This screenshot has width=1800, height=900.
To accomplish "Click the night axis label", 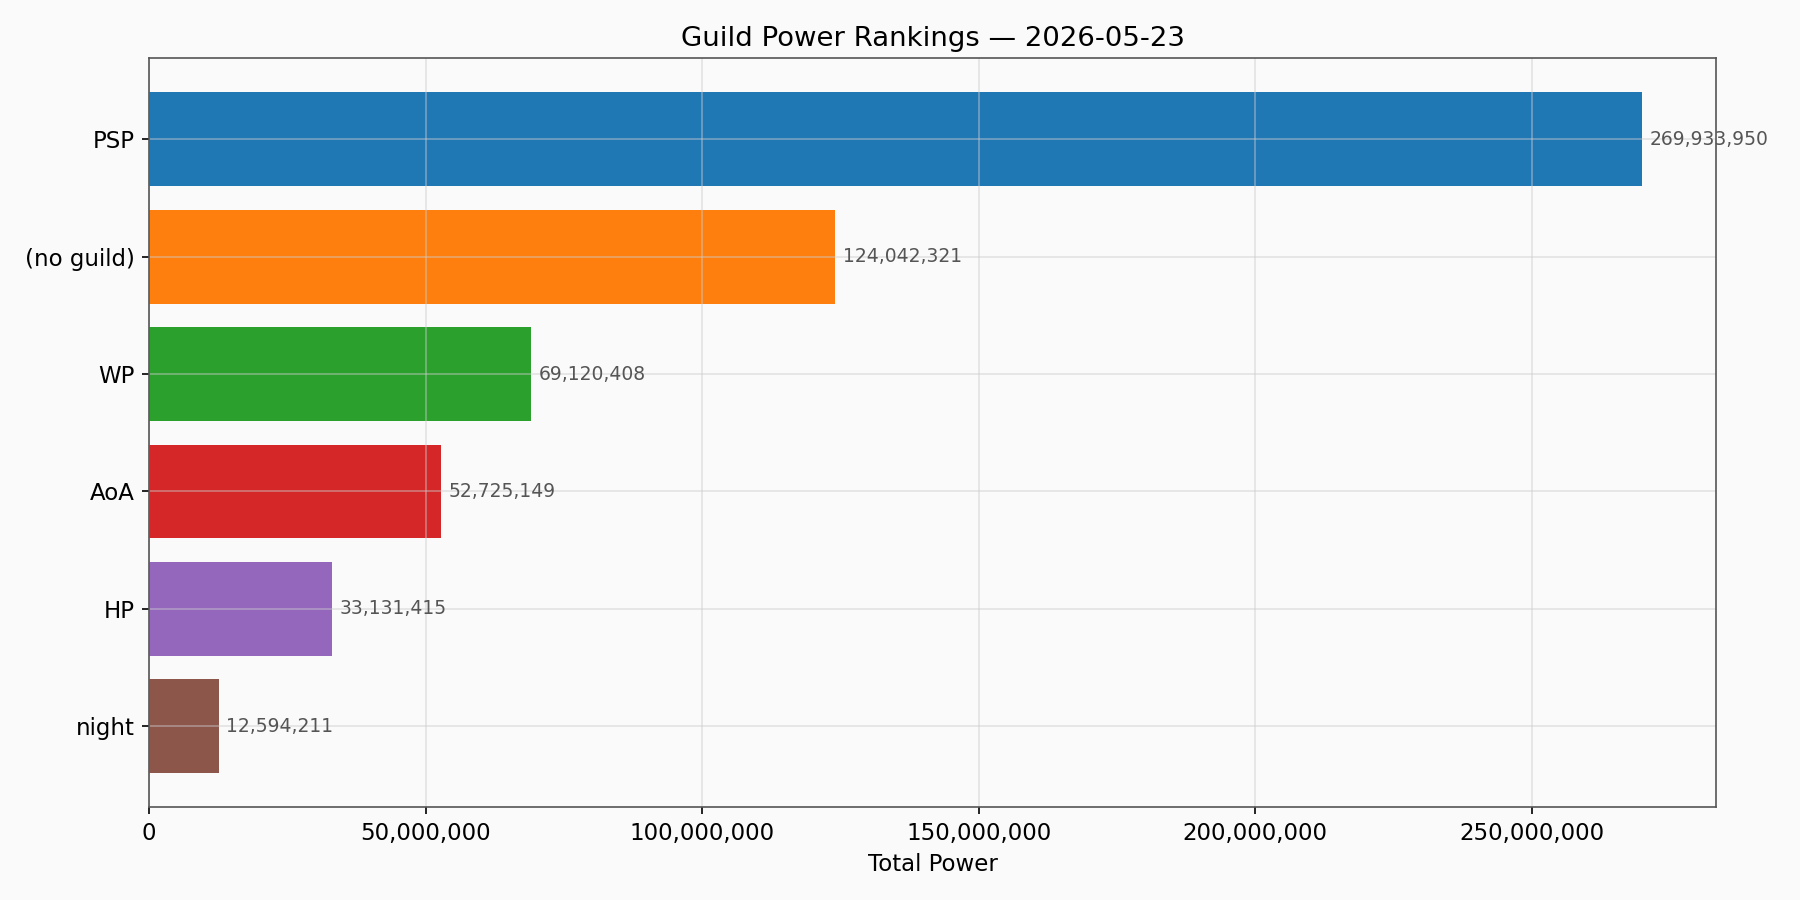I will point(105,728).
